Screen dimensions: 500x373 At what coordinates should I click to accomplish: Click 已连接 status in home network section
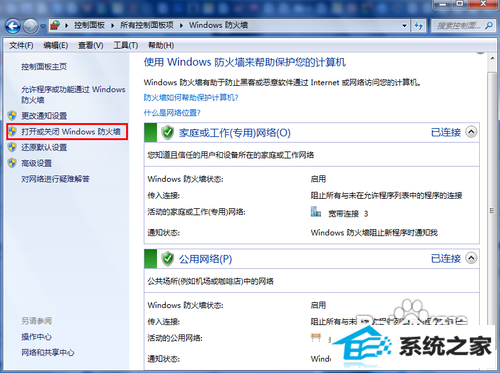[x=446, y=132]
